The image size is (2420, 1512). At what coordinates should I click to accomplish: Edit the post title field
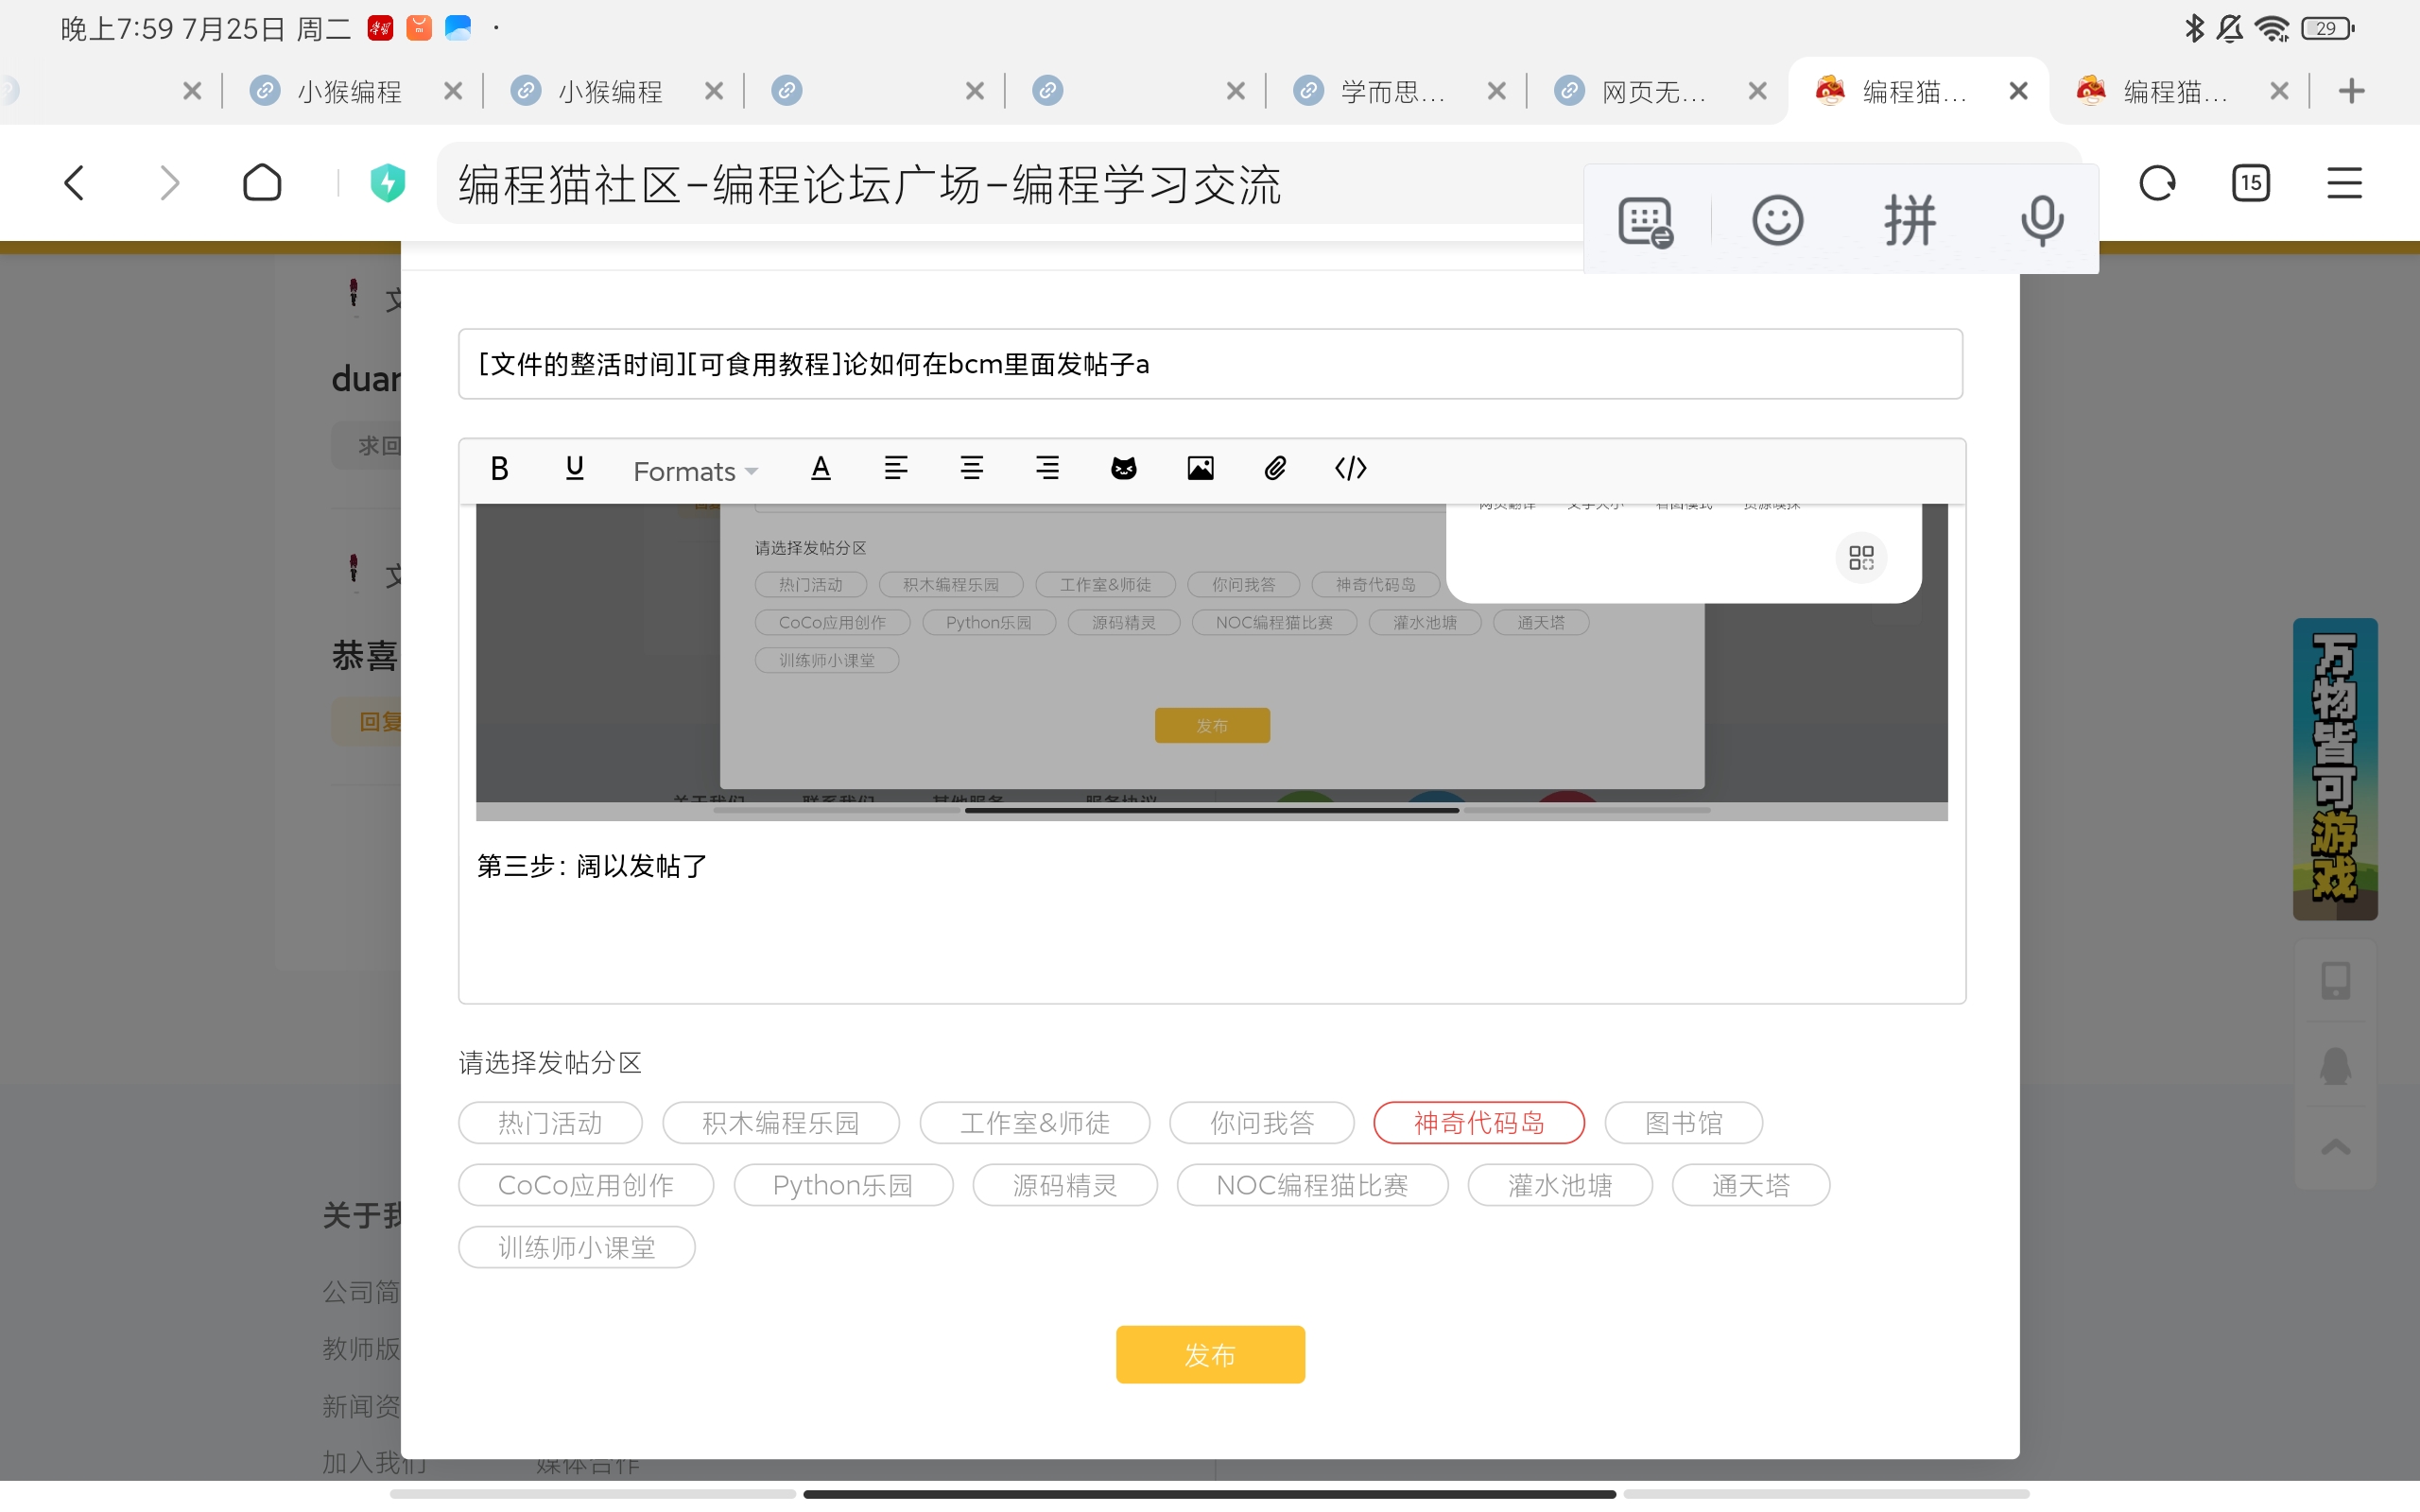coord(1210,364)
